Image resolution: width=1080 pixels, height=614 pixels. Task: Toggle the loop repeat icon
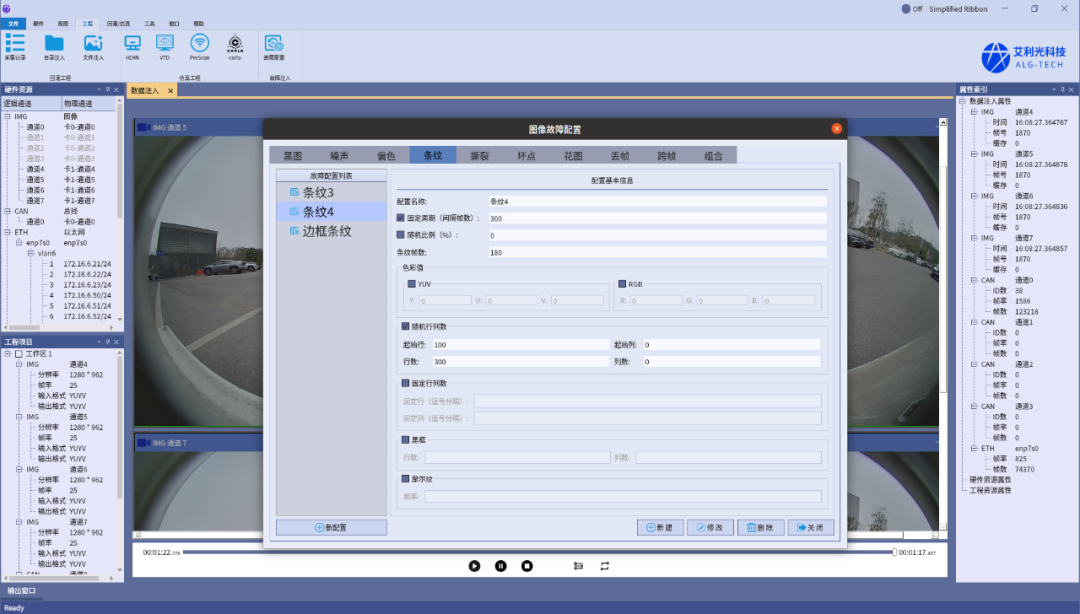click(605, 566)
